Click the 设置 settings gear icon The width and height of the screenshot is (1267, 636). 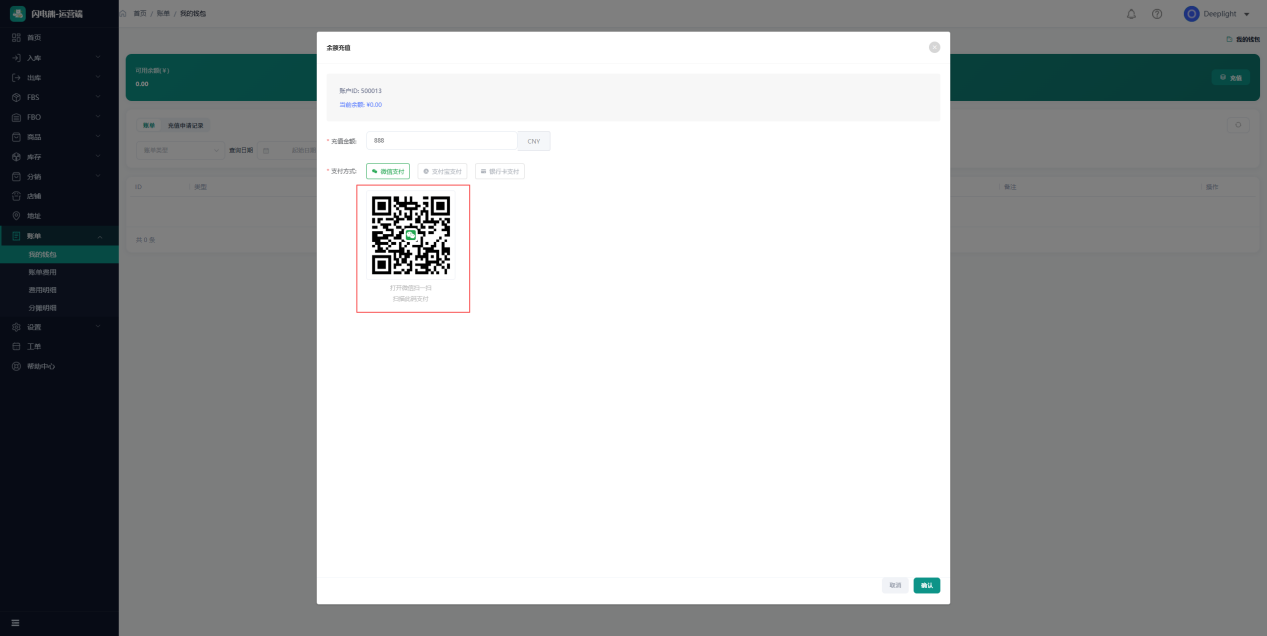(x=16, y=327)
